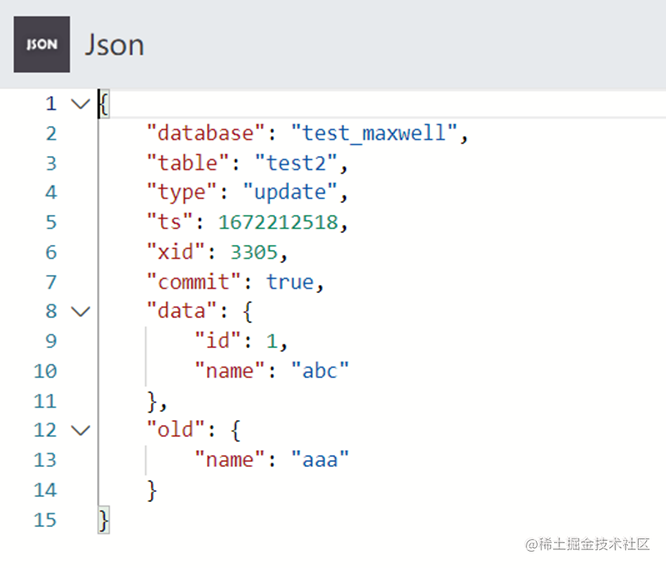Click line number 15 in gutter

coord(46,520)
